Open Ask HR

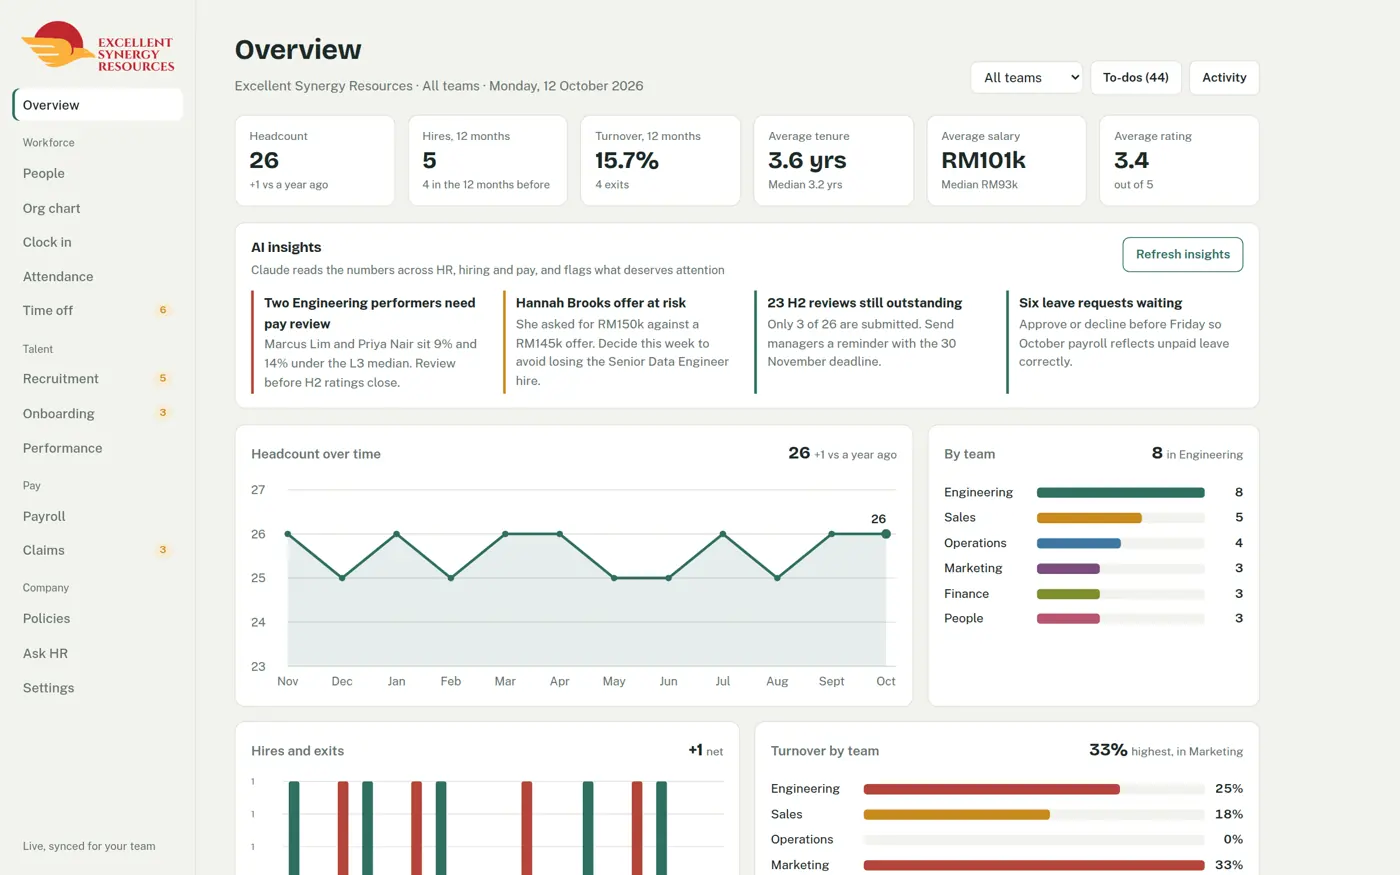(98, 653)
